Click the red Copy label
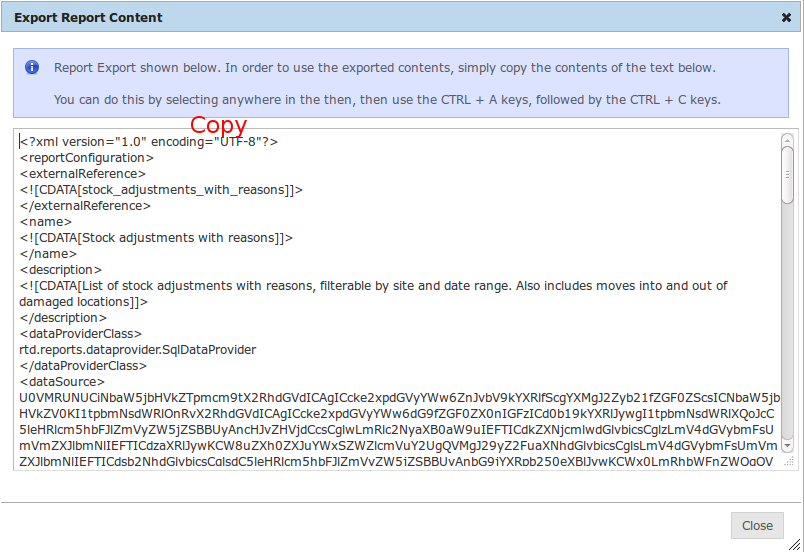 coord(218,125)
